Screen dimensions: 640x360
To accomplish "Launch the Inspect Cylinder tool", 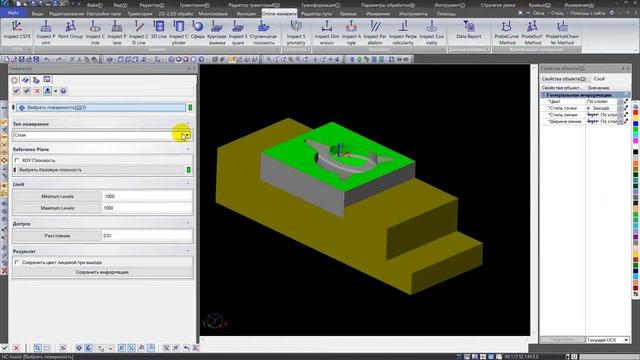I will click(179, 32).
